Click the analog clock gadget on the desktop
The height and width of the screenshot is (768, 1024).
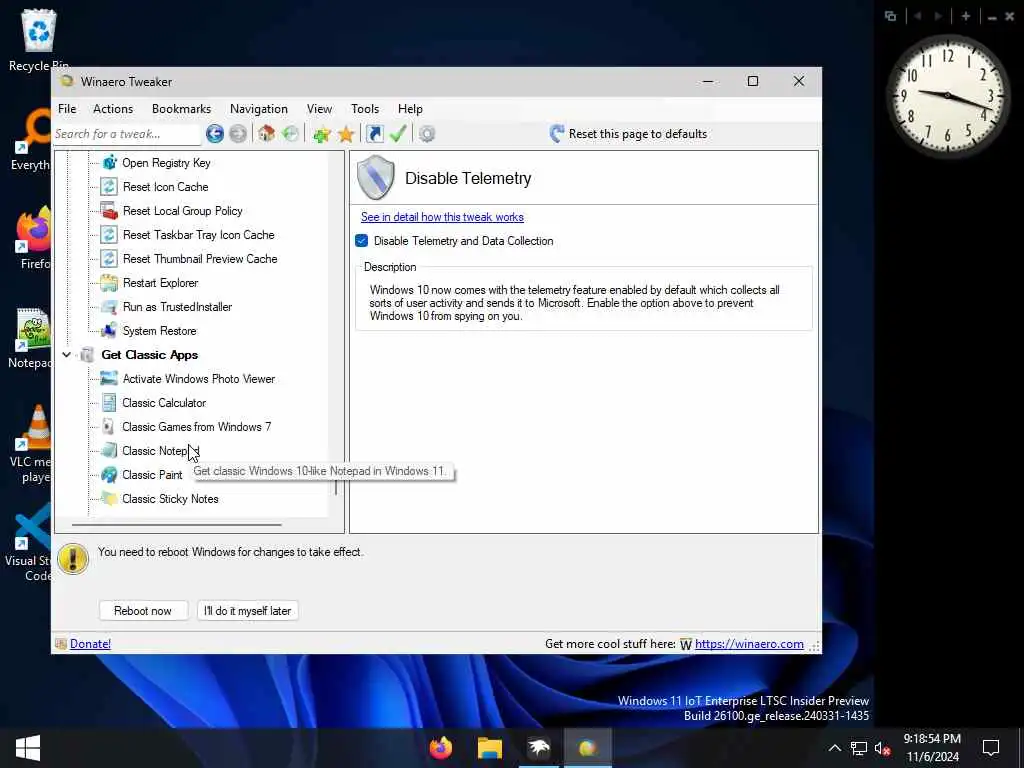pyautogui.click(x=948, y=96)
